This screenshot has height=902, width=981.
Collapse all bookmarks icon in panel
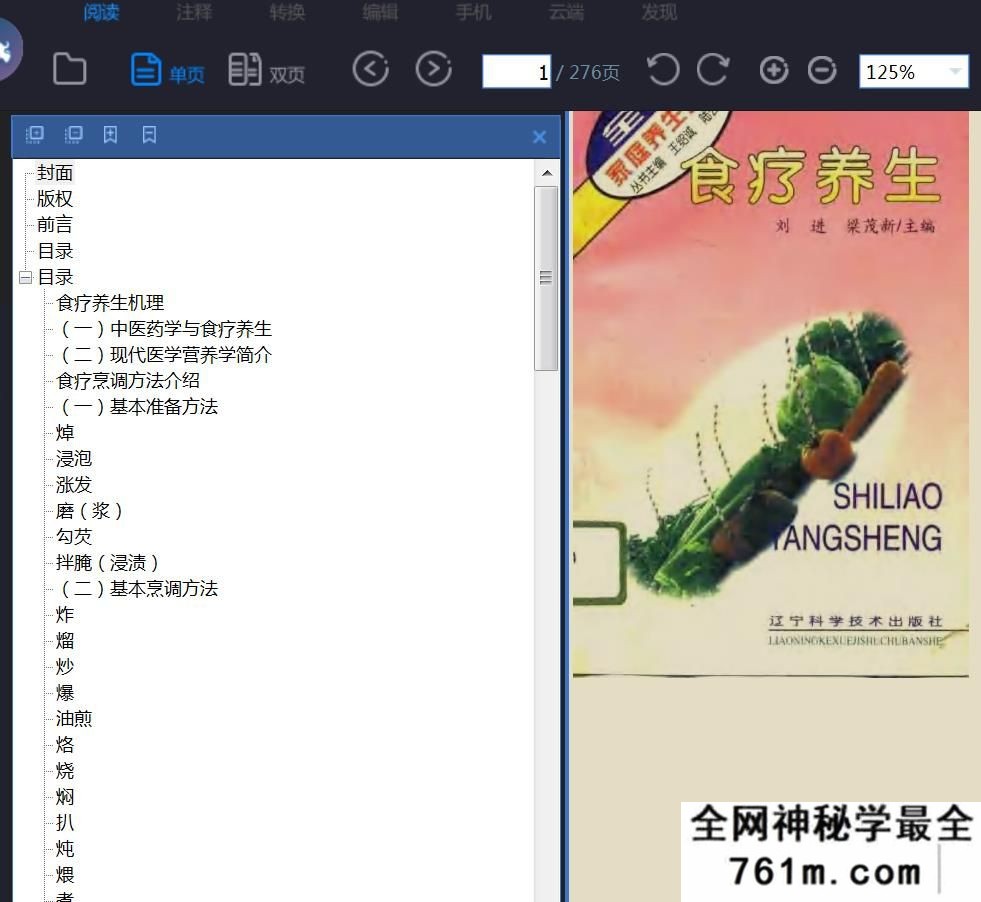(73, 134)
